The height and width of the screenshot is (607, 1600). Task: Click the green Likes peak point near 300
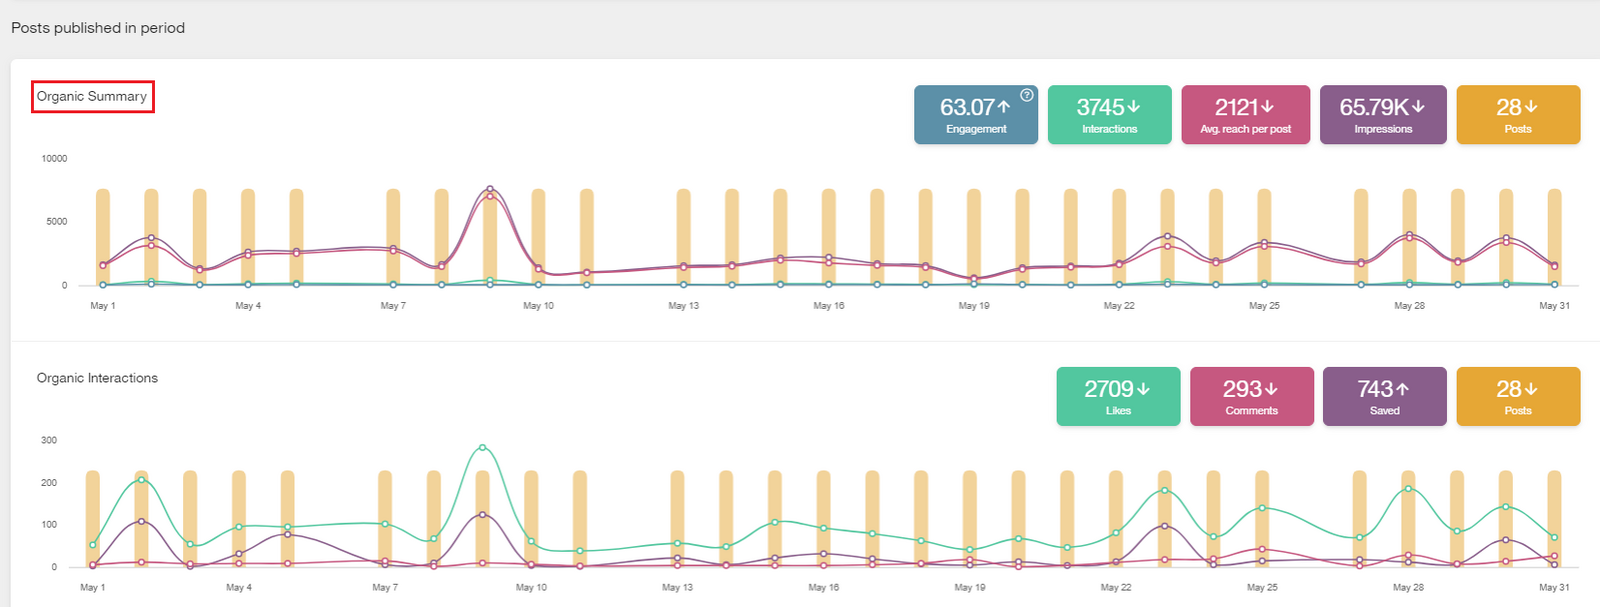(x=483, y=448)
